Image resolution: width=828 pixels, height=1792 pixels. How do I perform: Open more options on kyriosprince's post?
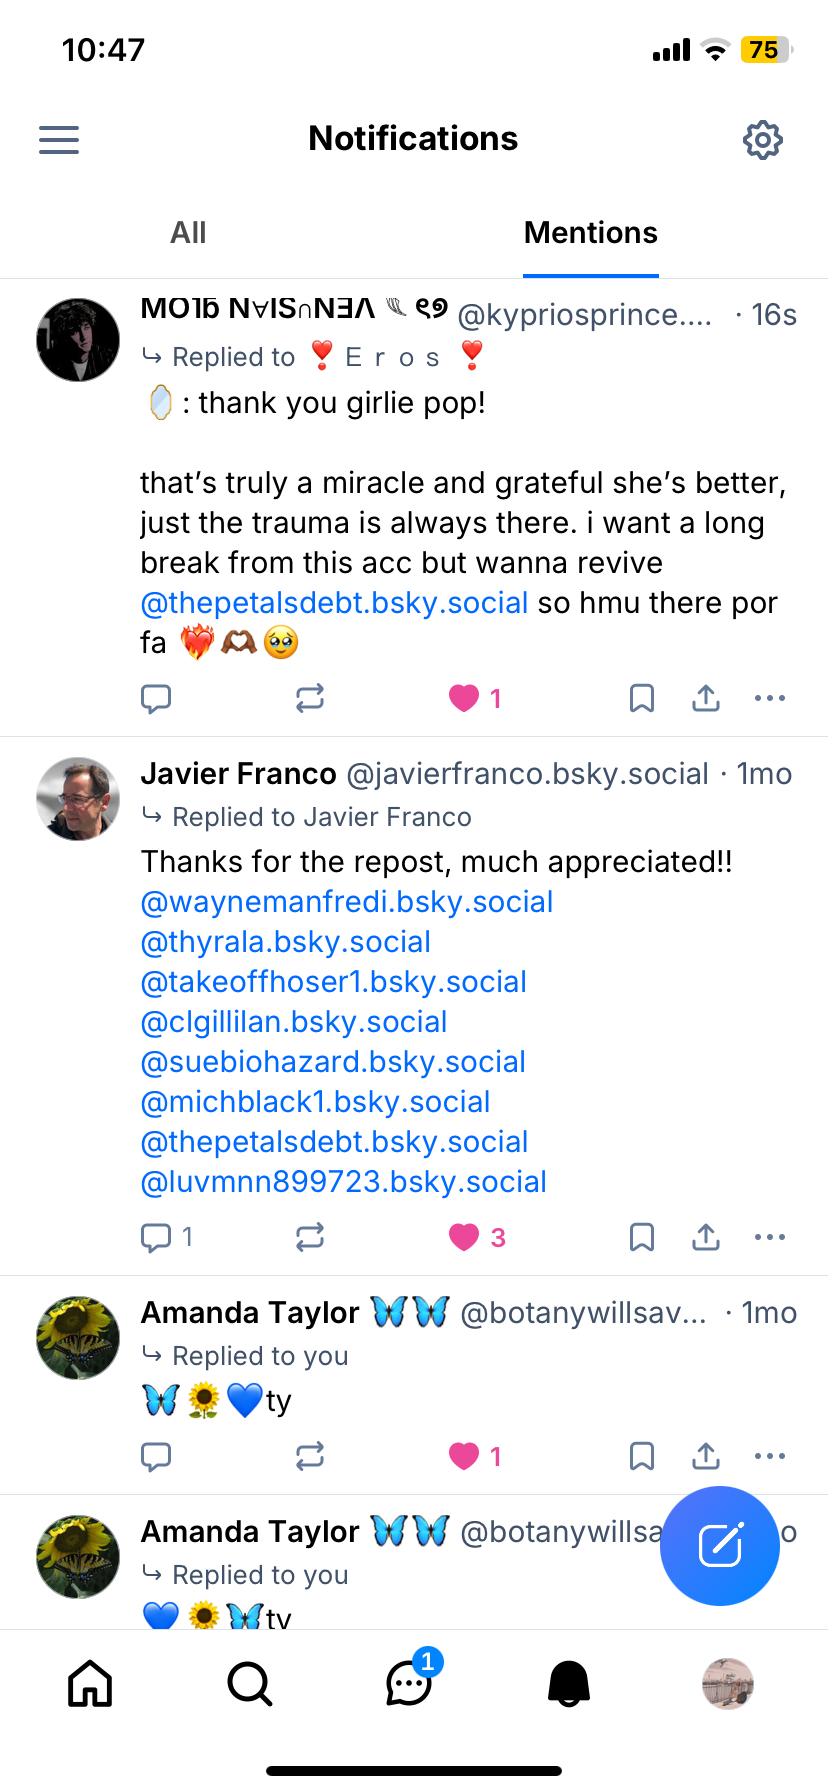770,698
